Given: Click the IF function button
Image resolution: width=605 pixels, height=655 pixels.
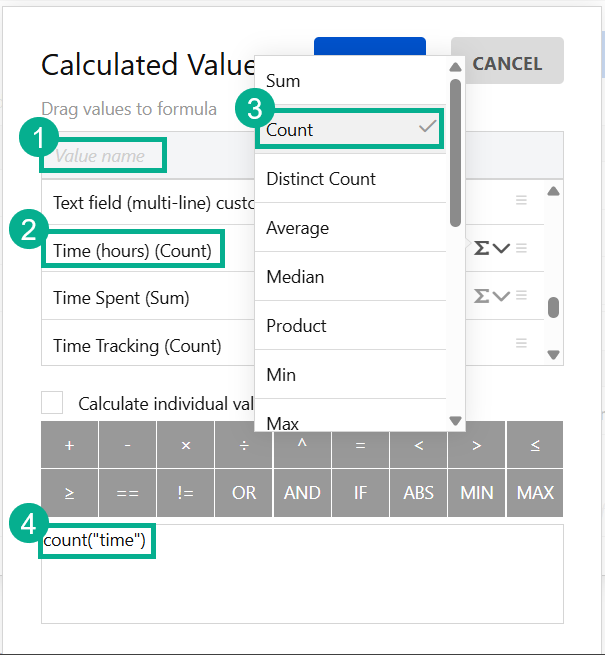Looking at the screenshot, I should tap(360, 493).
